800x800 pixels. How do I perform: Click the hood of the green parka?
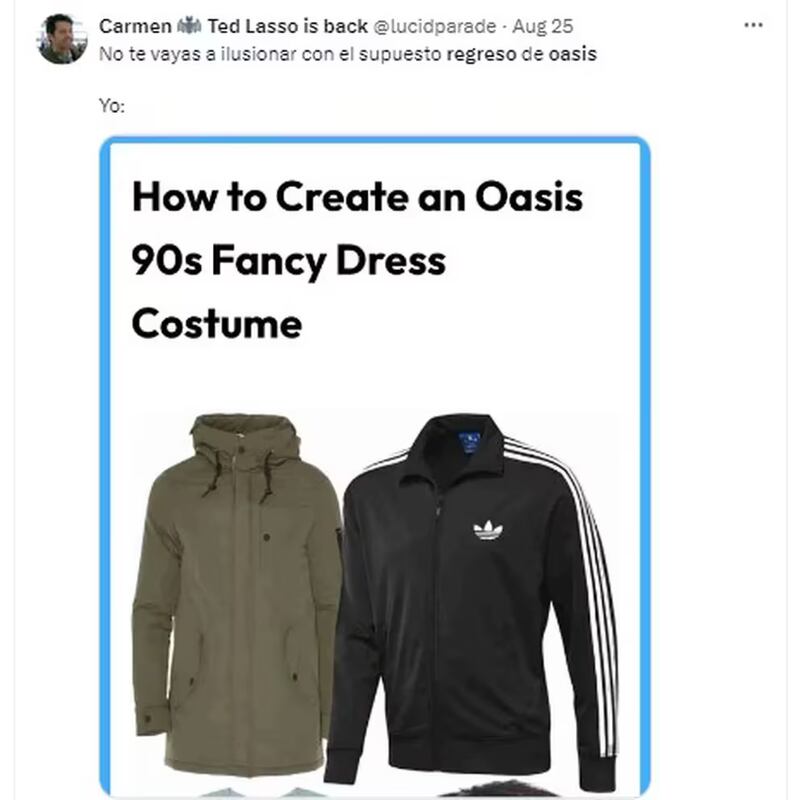(x=242, y=435)
